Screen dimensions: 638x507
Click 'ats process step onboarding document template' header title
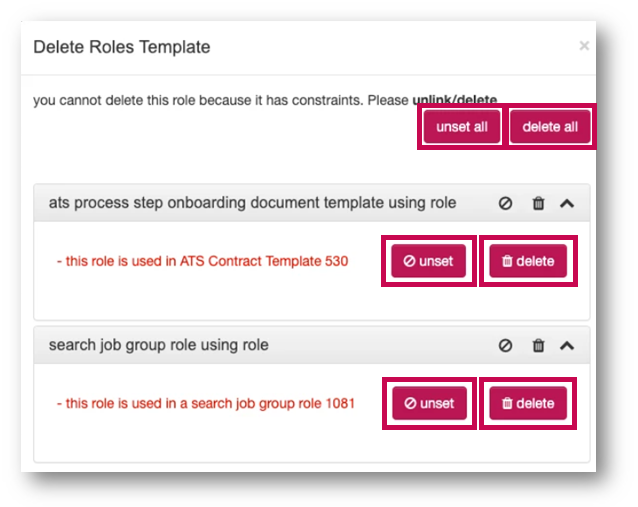pyautogui.click(x=252, y=203)
